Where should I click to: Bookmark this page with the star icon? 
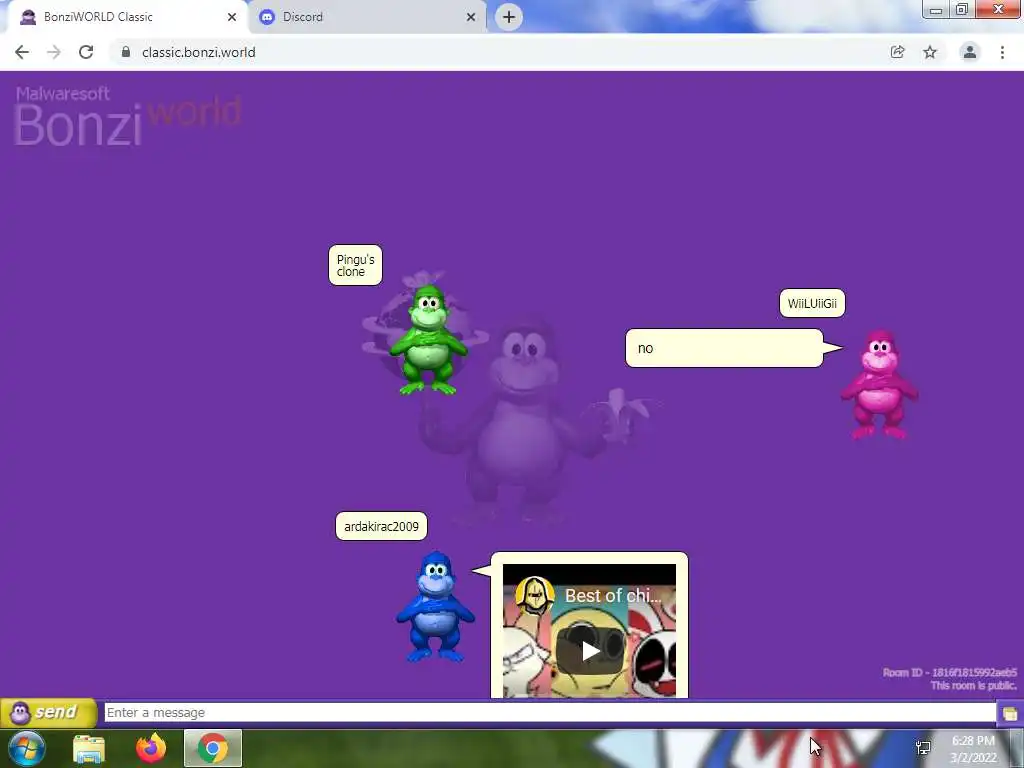point(930,52)
